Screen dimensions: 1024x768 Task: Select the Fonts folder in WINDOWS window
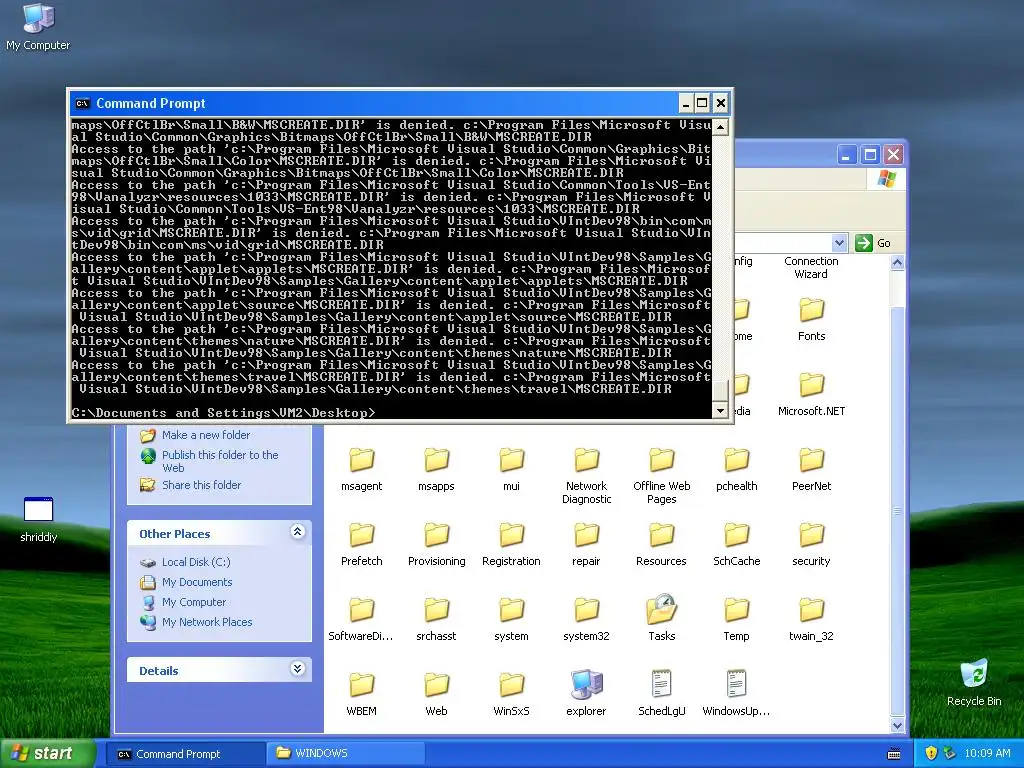(x=811, y=319)
